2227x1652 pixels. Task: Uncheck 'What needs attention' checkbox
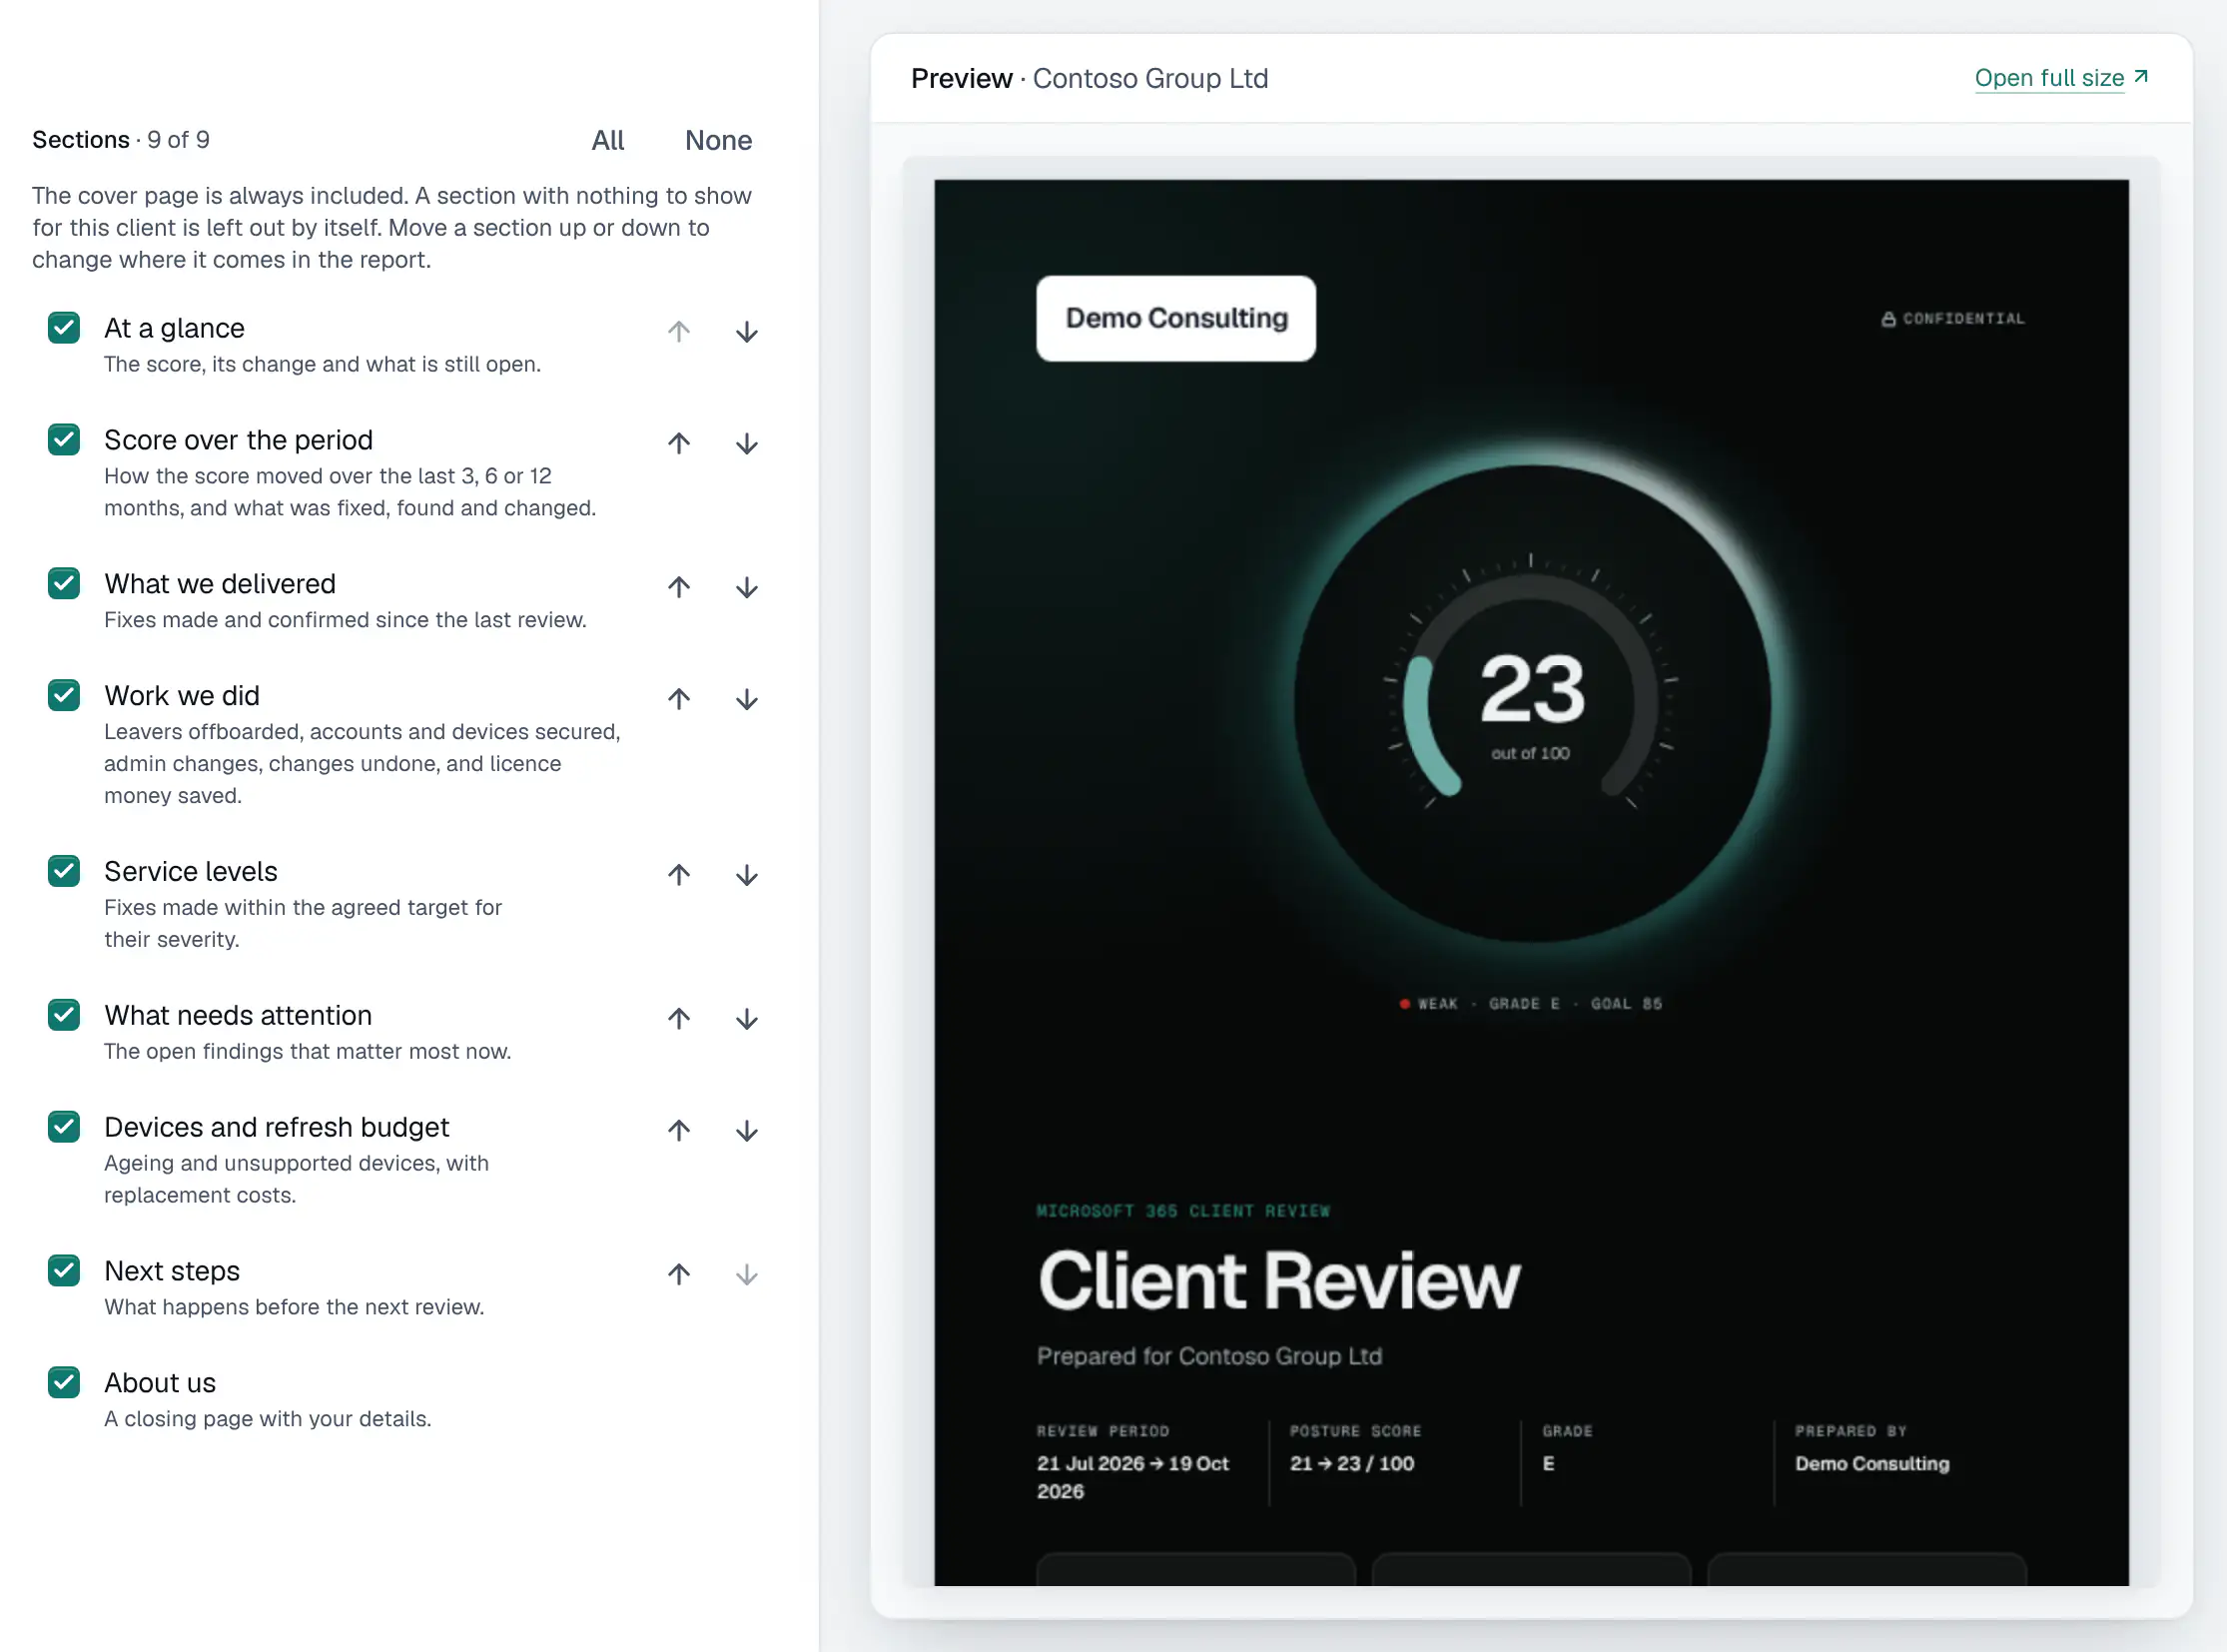64,1015
